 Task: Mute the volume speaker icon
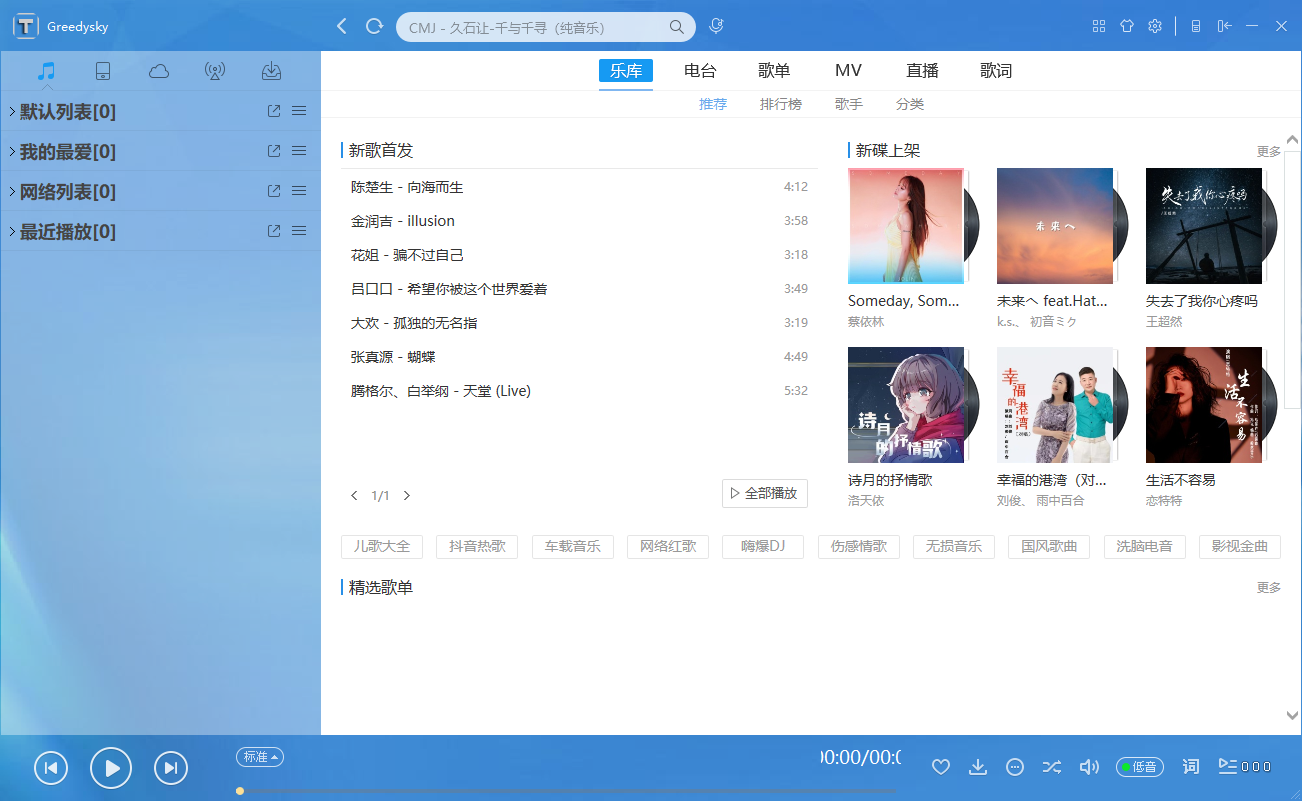[1089, 767]
